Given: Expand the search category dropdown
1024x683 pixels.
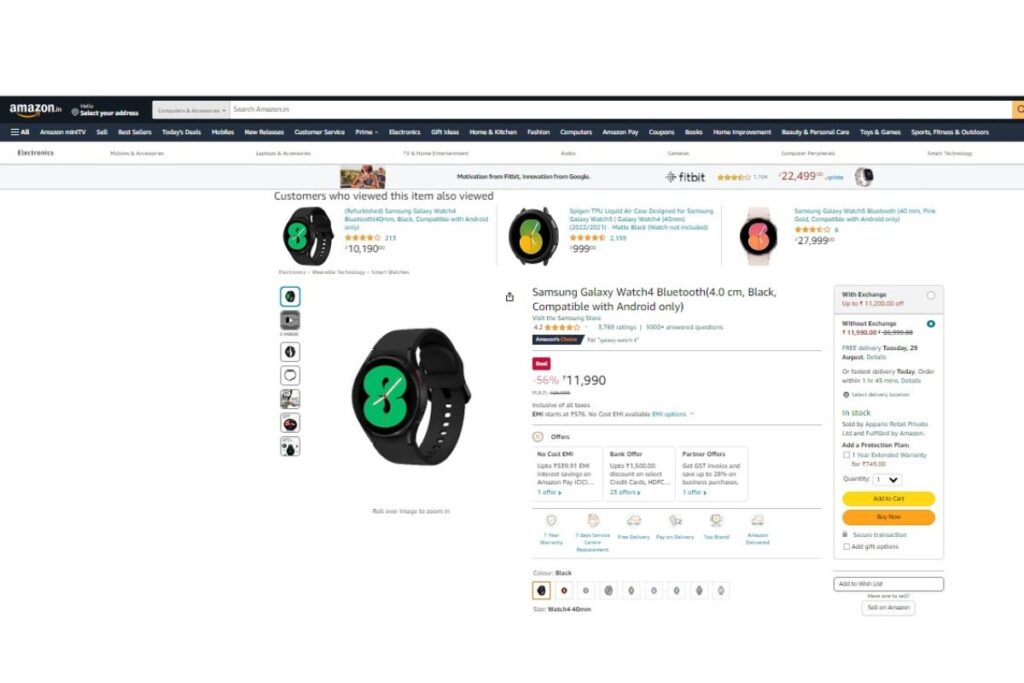Looking at the screenshot, I should [191, 110].
